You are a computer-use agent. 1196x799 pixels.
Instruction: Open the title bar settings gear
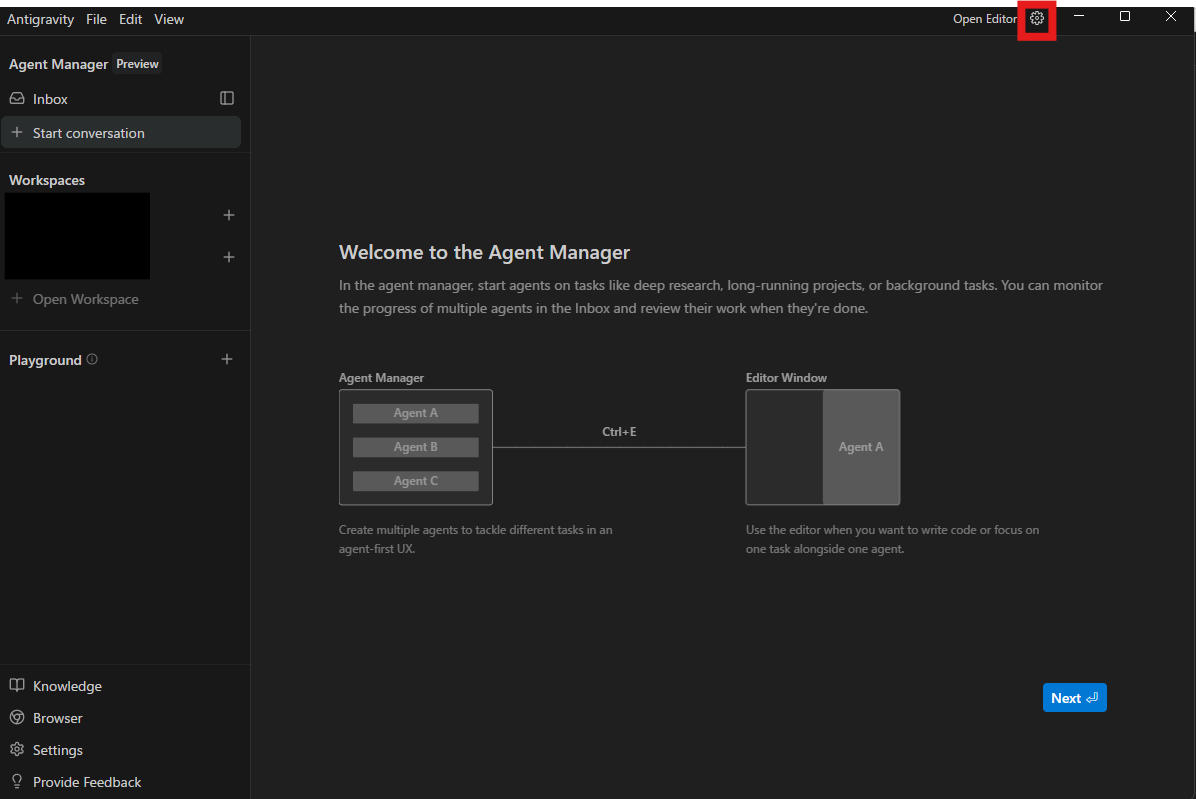click(1037, 18)
